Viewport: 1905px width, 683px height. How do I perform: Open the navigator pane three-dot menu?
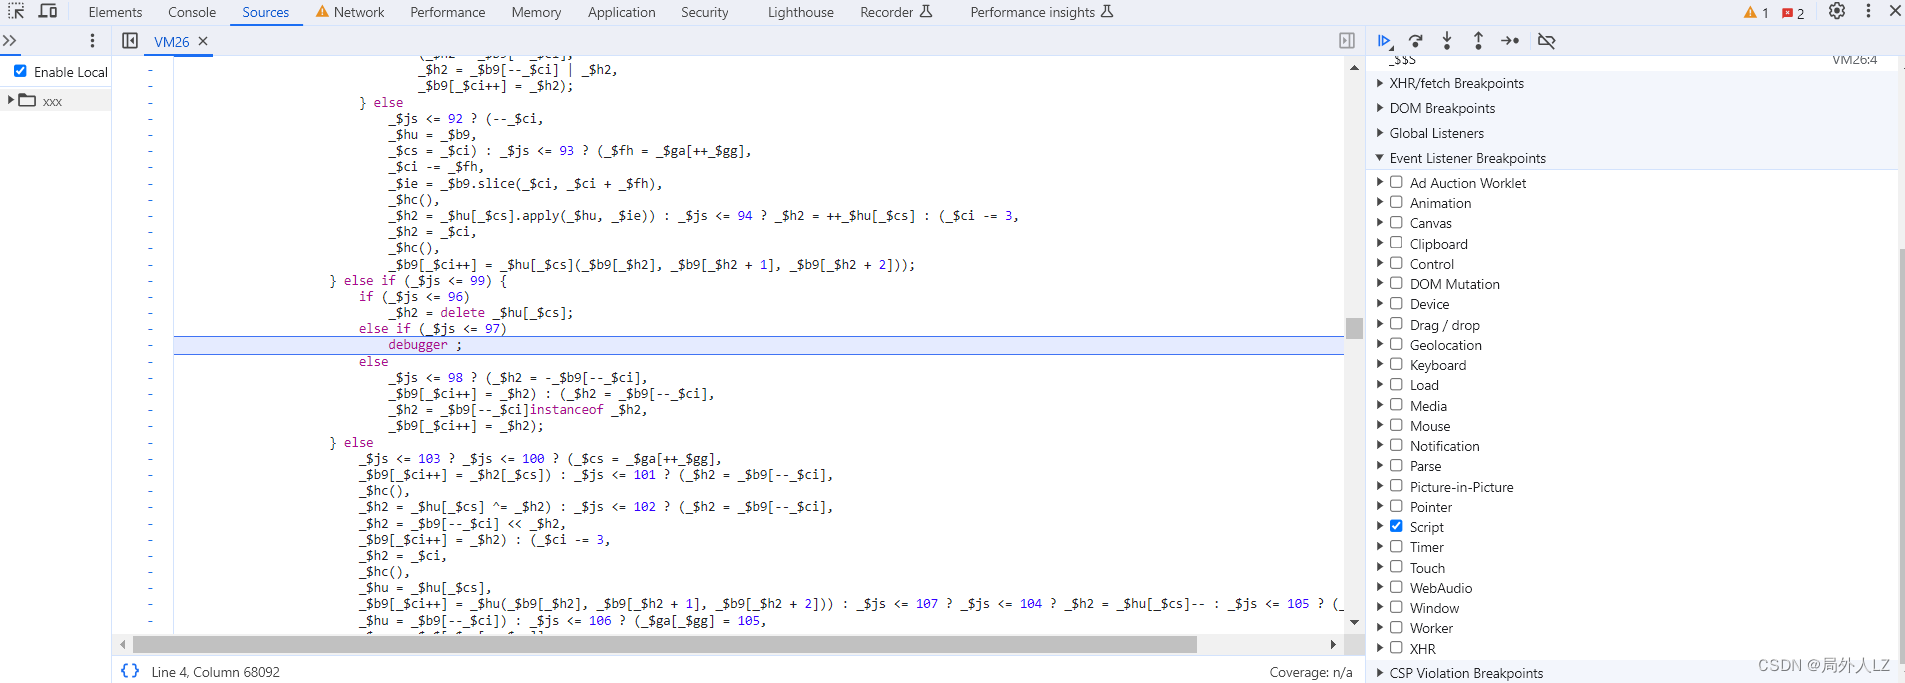point(92,41)
